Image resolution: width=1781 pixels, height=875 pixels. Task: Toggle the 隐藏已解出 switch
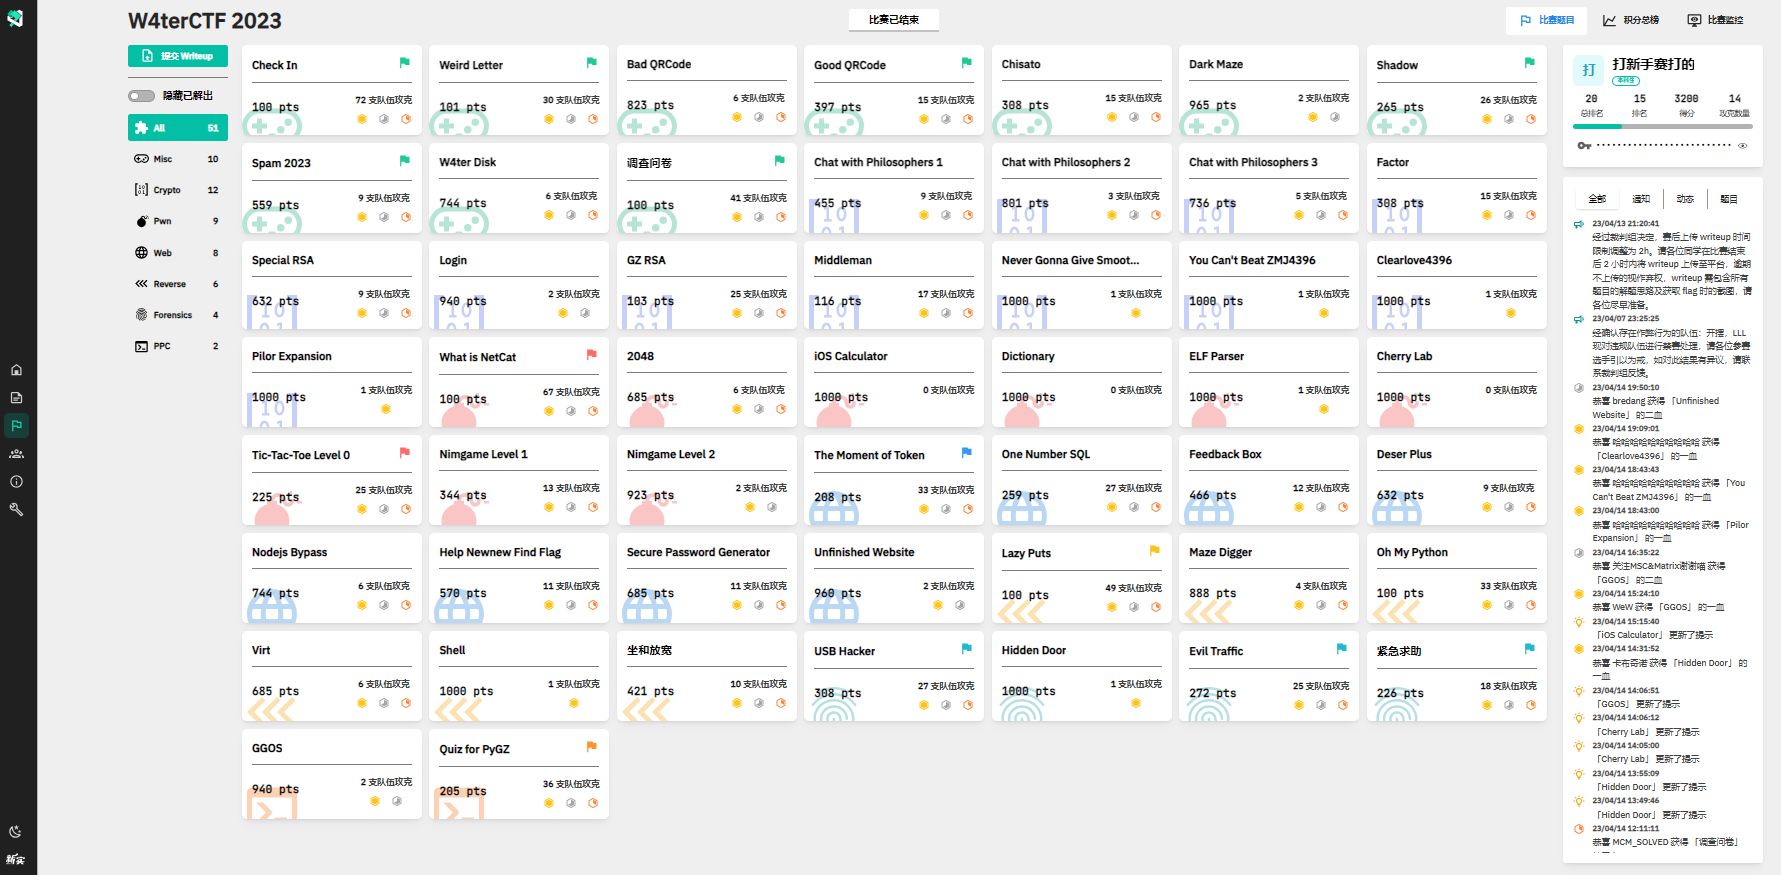click(142, 96)
